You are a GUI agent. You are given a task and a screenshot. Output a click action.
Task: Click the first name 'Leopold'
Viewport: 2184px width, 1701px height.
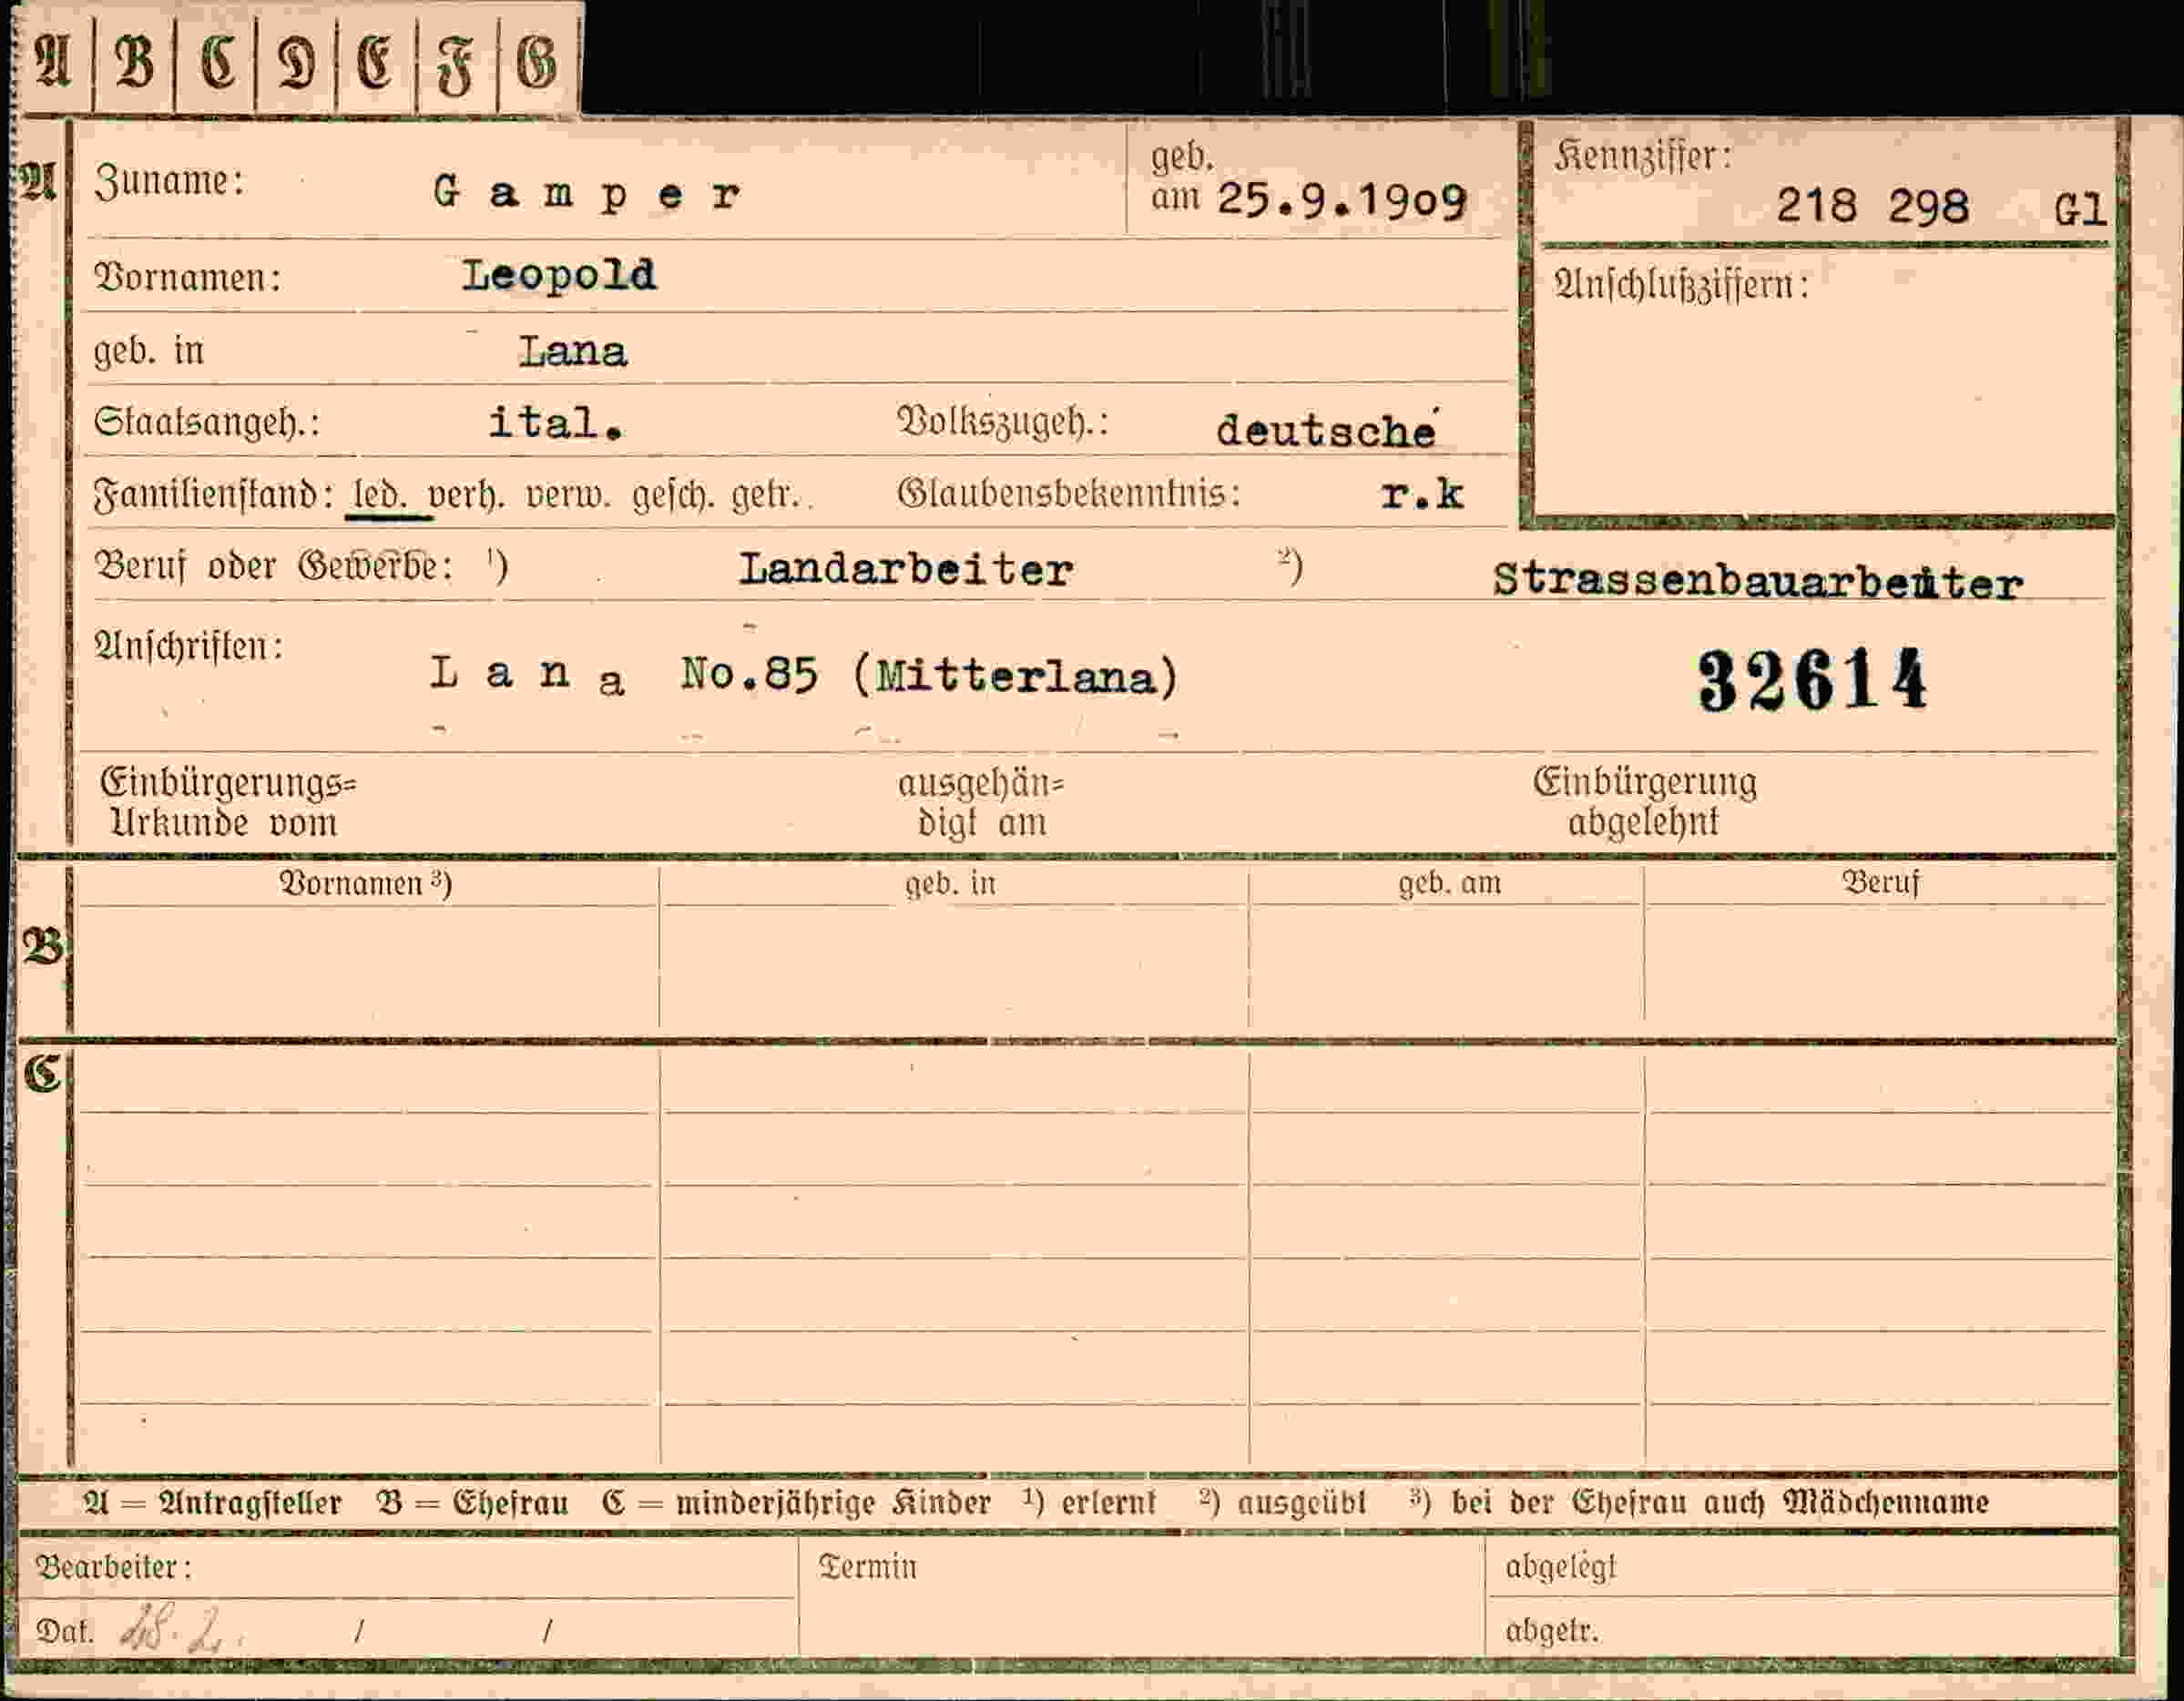(559, 274)
